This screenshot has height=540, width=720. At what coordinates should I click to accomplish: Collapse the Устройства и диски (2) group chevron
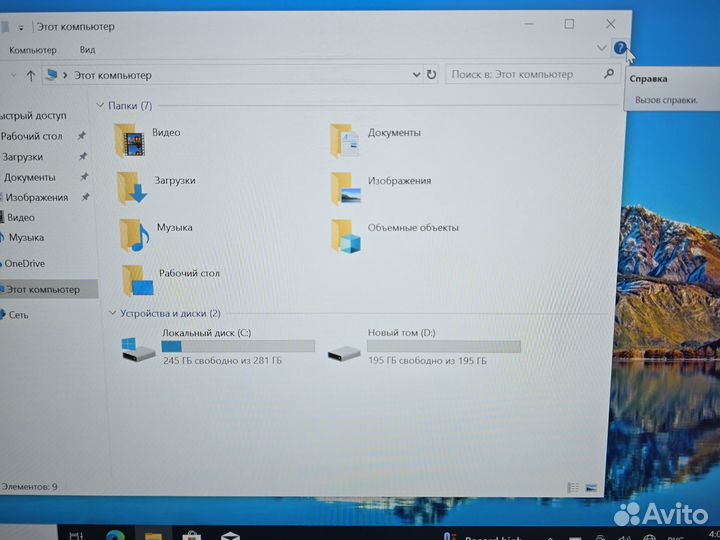tap(112, 313)
